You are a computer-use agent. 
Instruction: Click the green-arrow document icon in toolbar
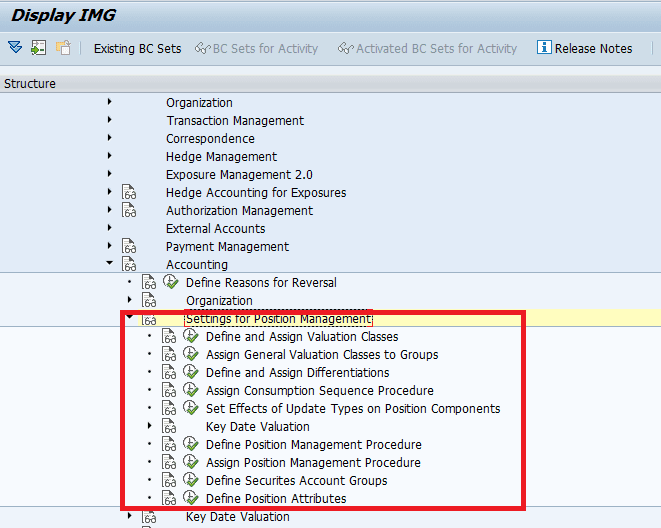coord(38,47)
